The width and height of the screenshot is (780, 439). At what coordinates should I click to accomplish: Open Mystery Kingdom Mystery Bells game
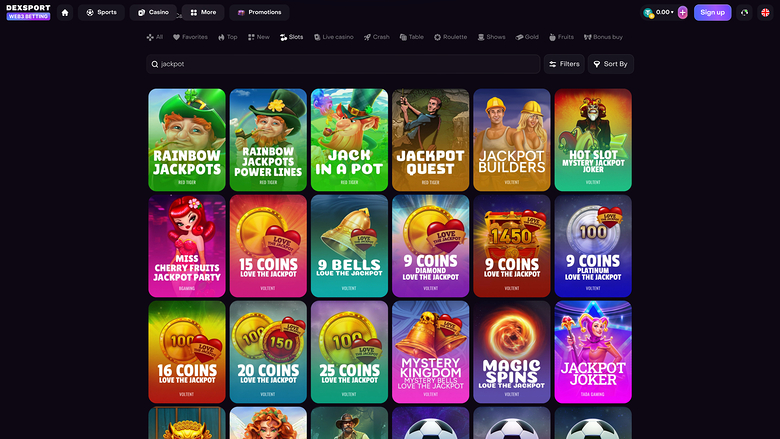430,352
